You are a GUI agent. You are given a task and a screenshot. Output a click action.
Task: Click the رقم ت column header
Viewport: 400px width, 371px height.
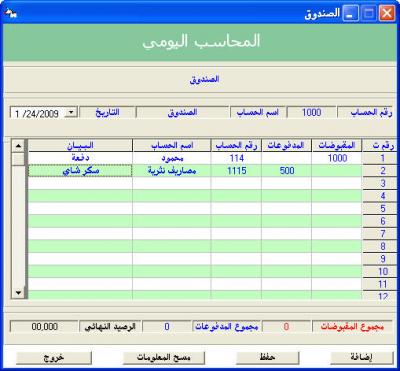(x=380, y=145)
